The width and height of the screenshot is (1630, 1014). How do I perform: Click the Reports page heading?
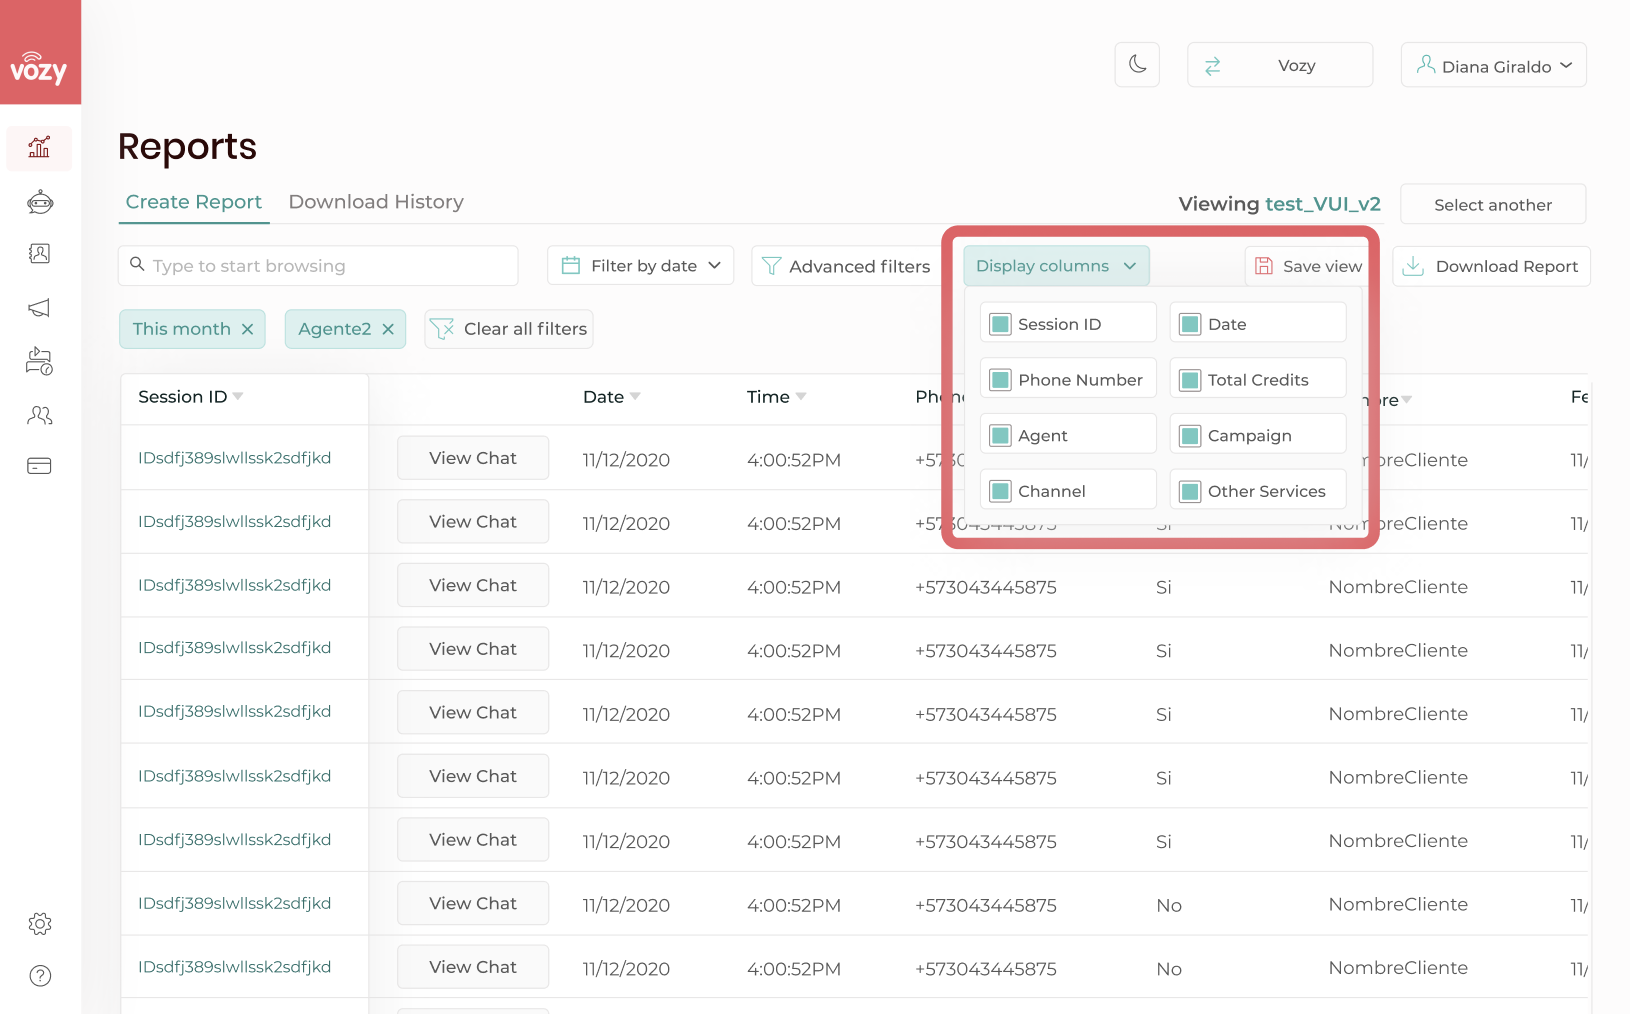187,147
